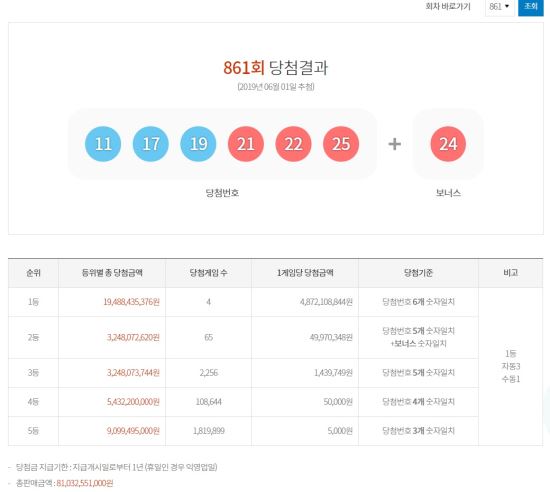This screenshot has height=492, width=550.
Task: Click the blue 조회 search button
Action: click(x=531, y=7)
